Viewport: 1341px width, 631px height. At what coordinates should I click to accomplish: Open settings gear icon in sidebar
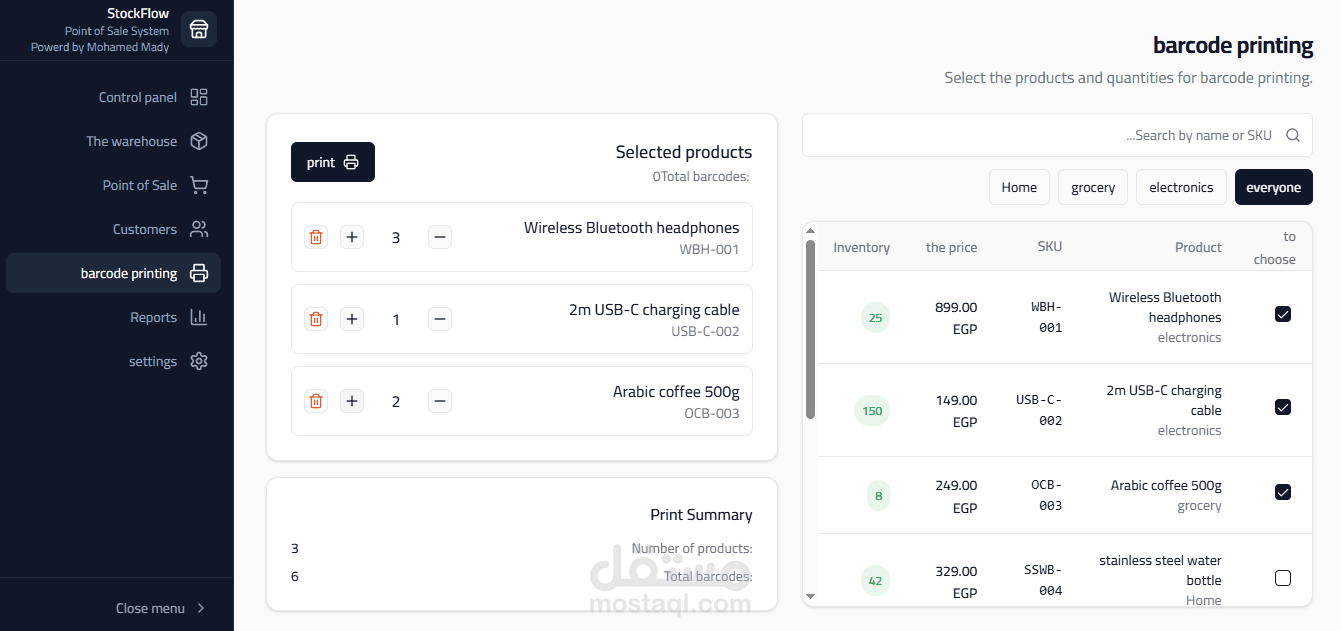point(199,361)
